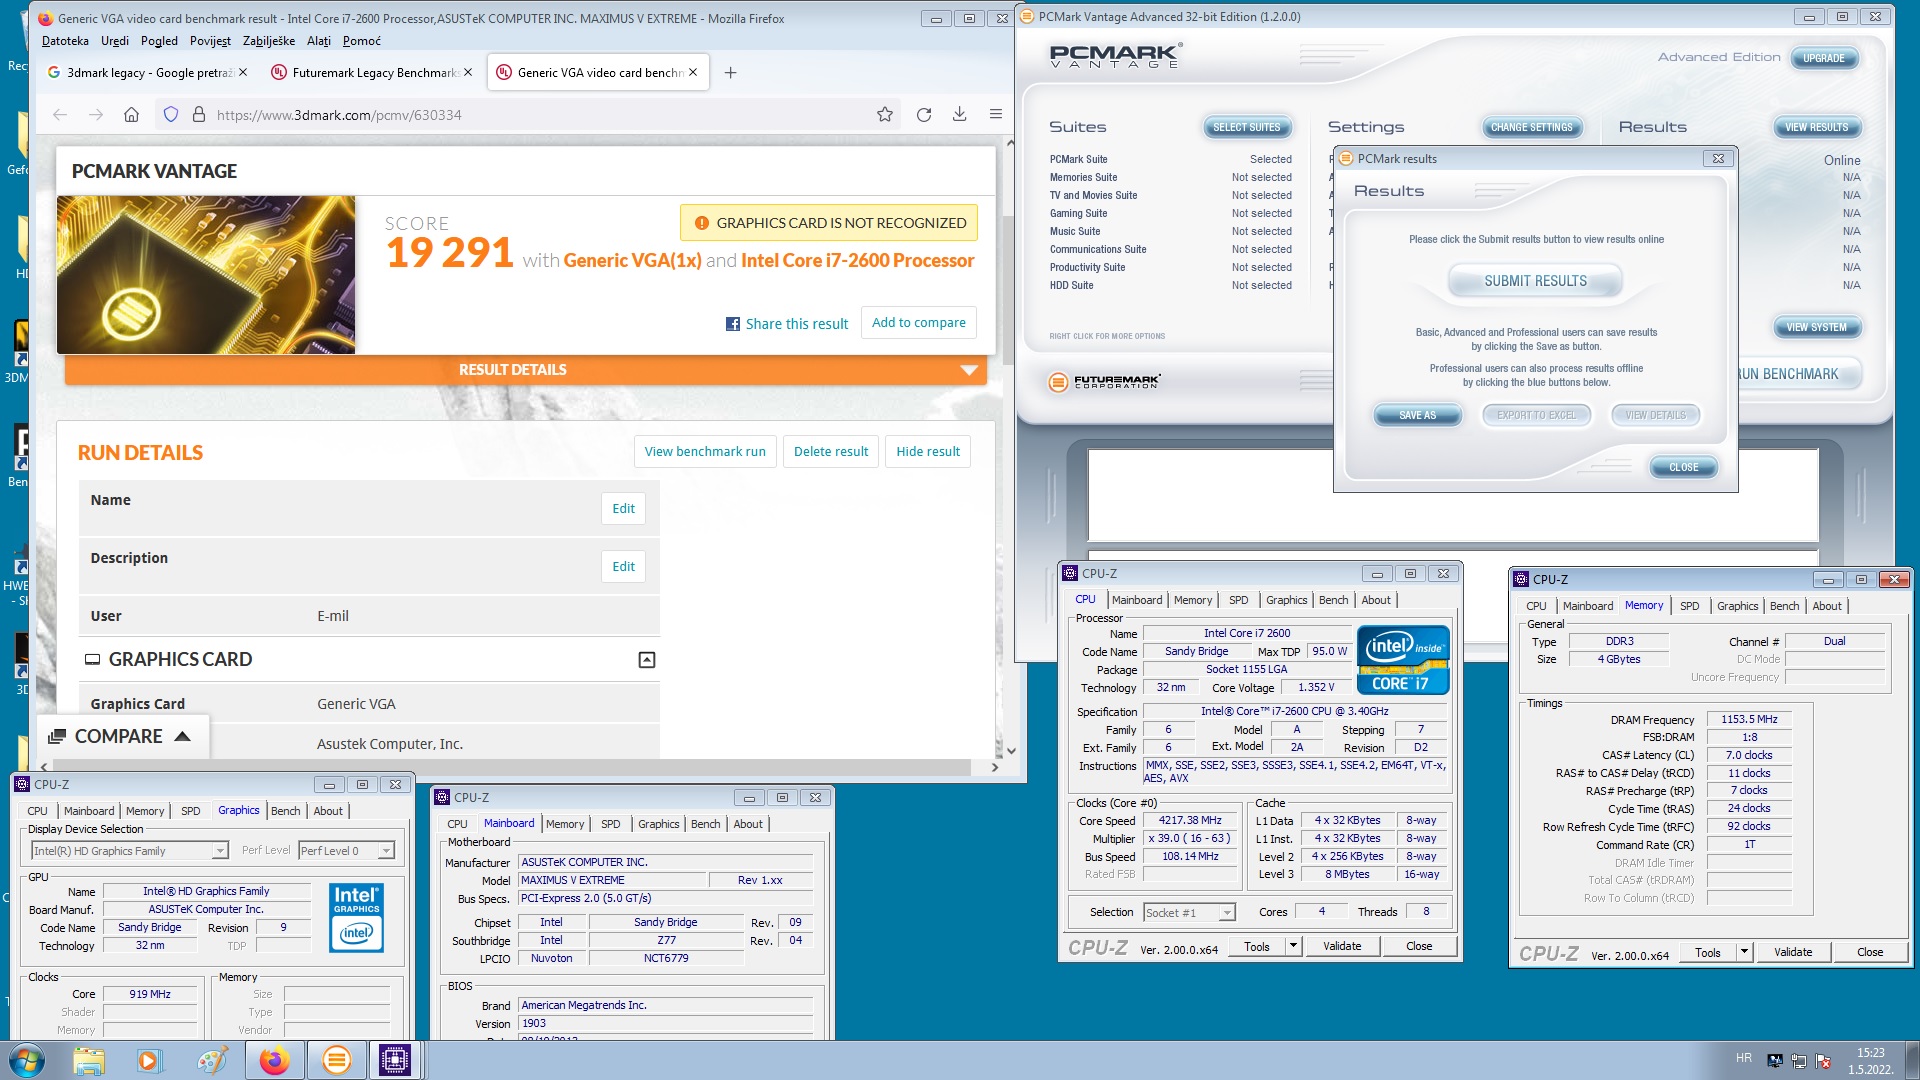Go to Firefox home page icon
The image size is (1920, 1080).
(131, 115)
